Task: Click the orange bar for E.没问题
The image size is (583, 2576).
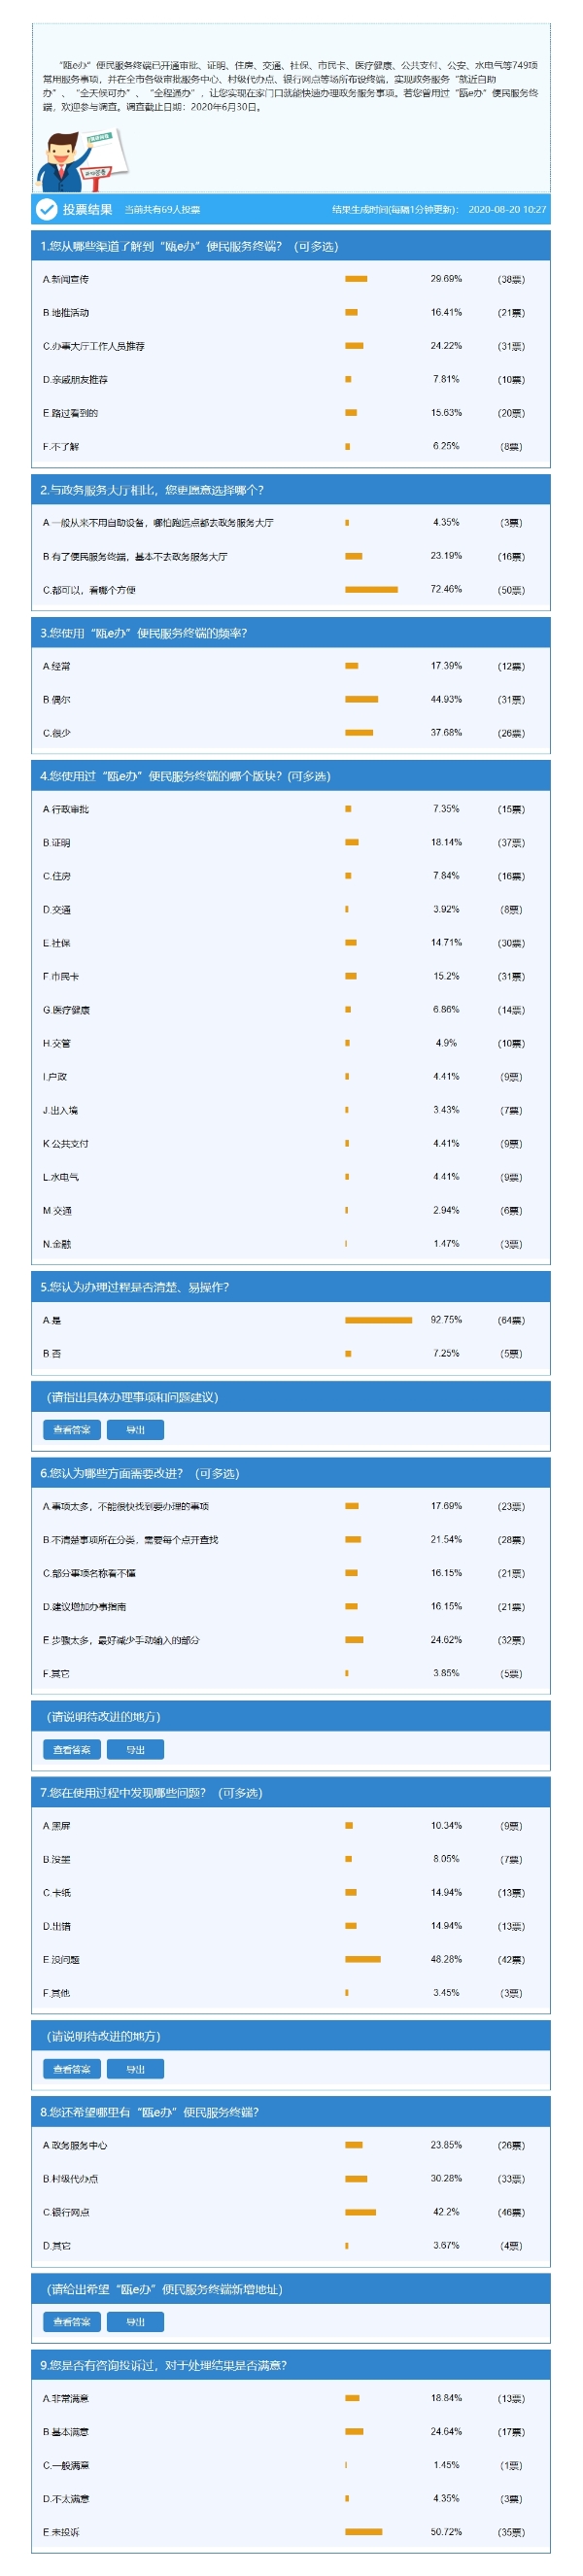Action: coord(363,1959)
